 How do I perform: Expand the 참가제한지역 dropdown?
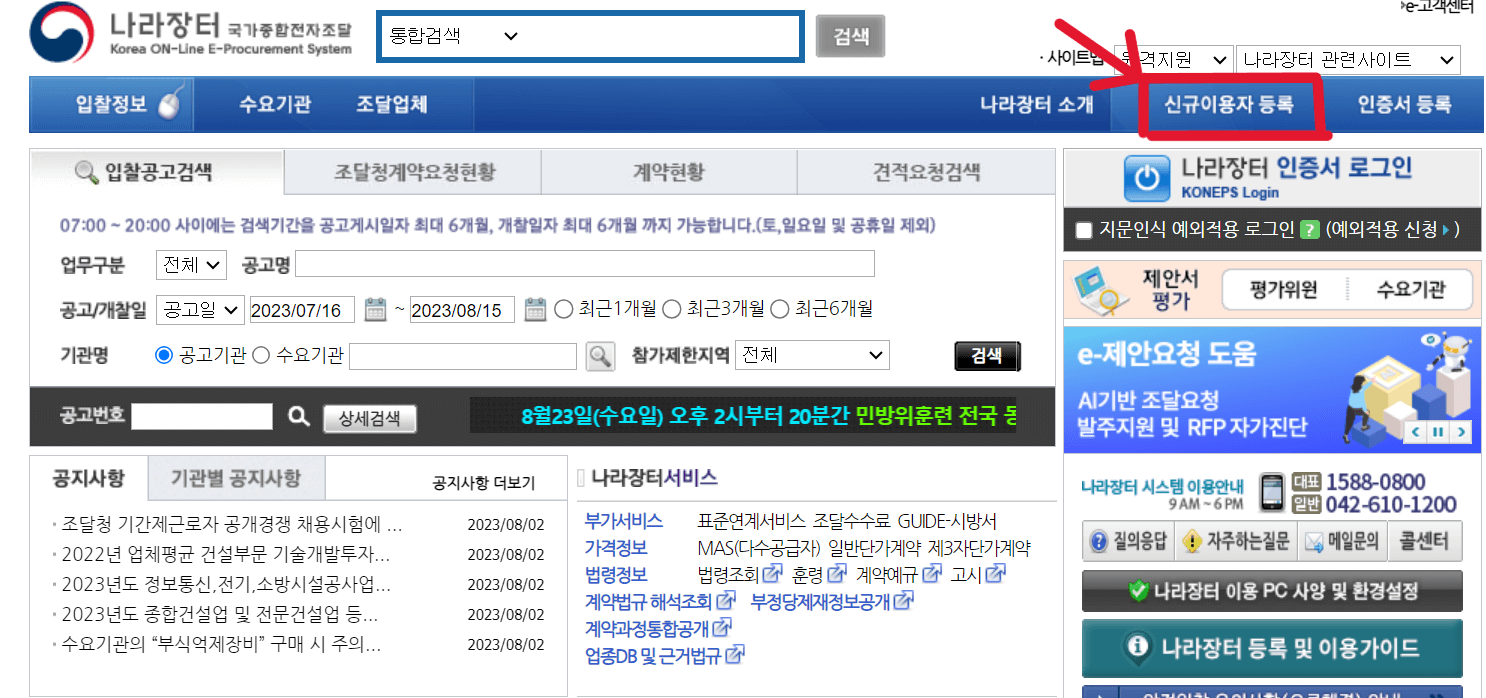coord(811,355)
